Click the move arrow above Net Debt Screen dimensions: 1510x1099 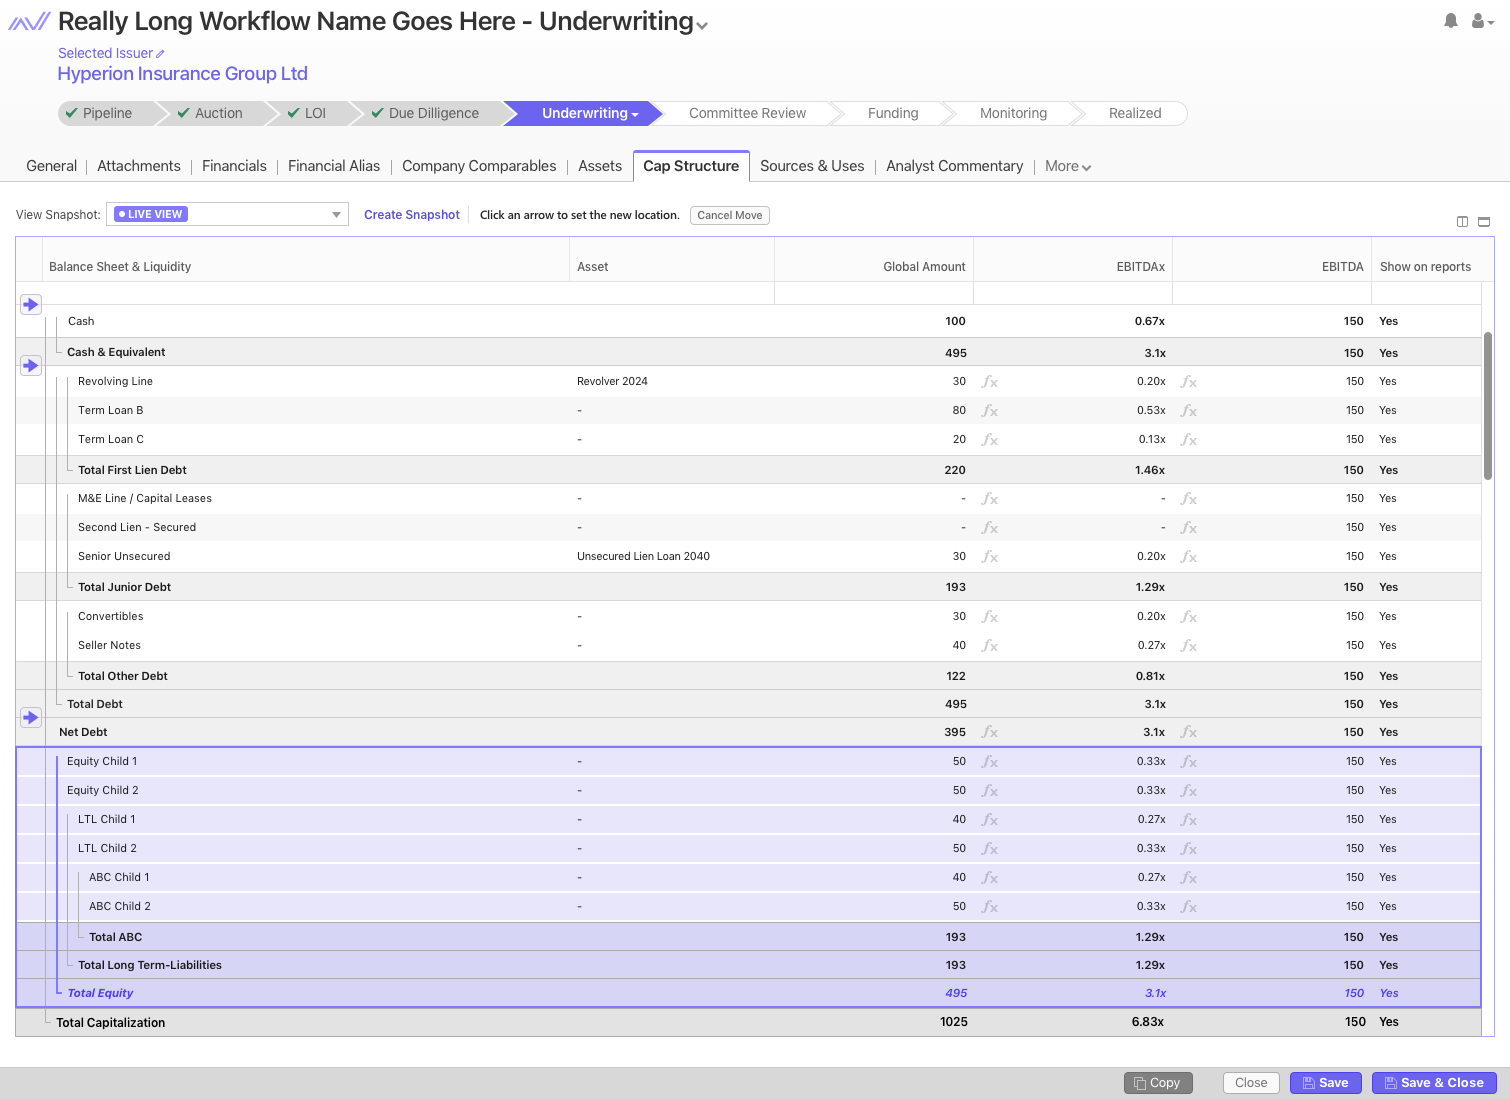[x=31, y=717]
